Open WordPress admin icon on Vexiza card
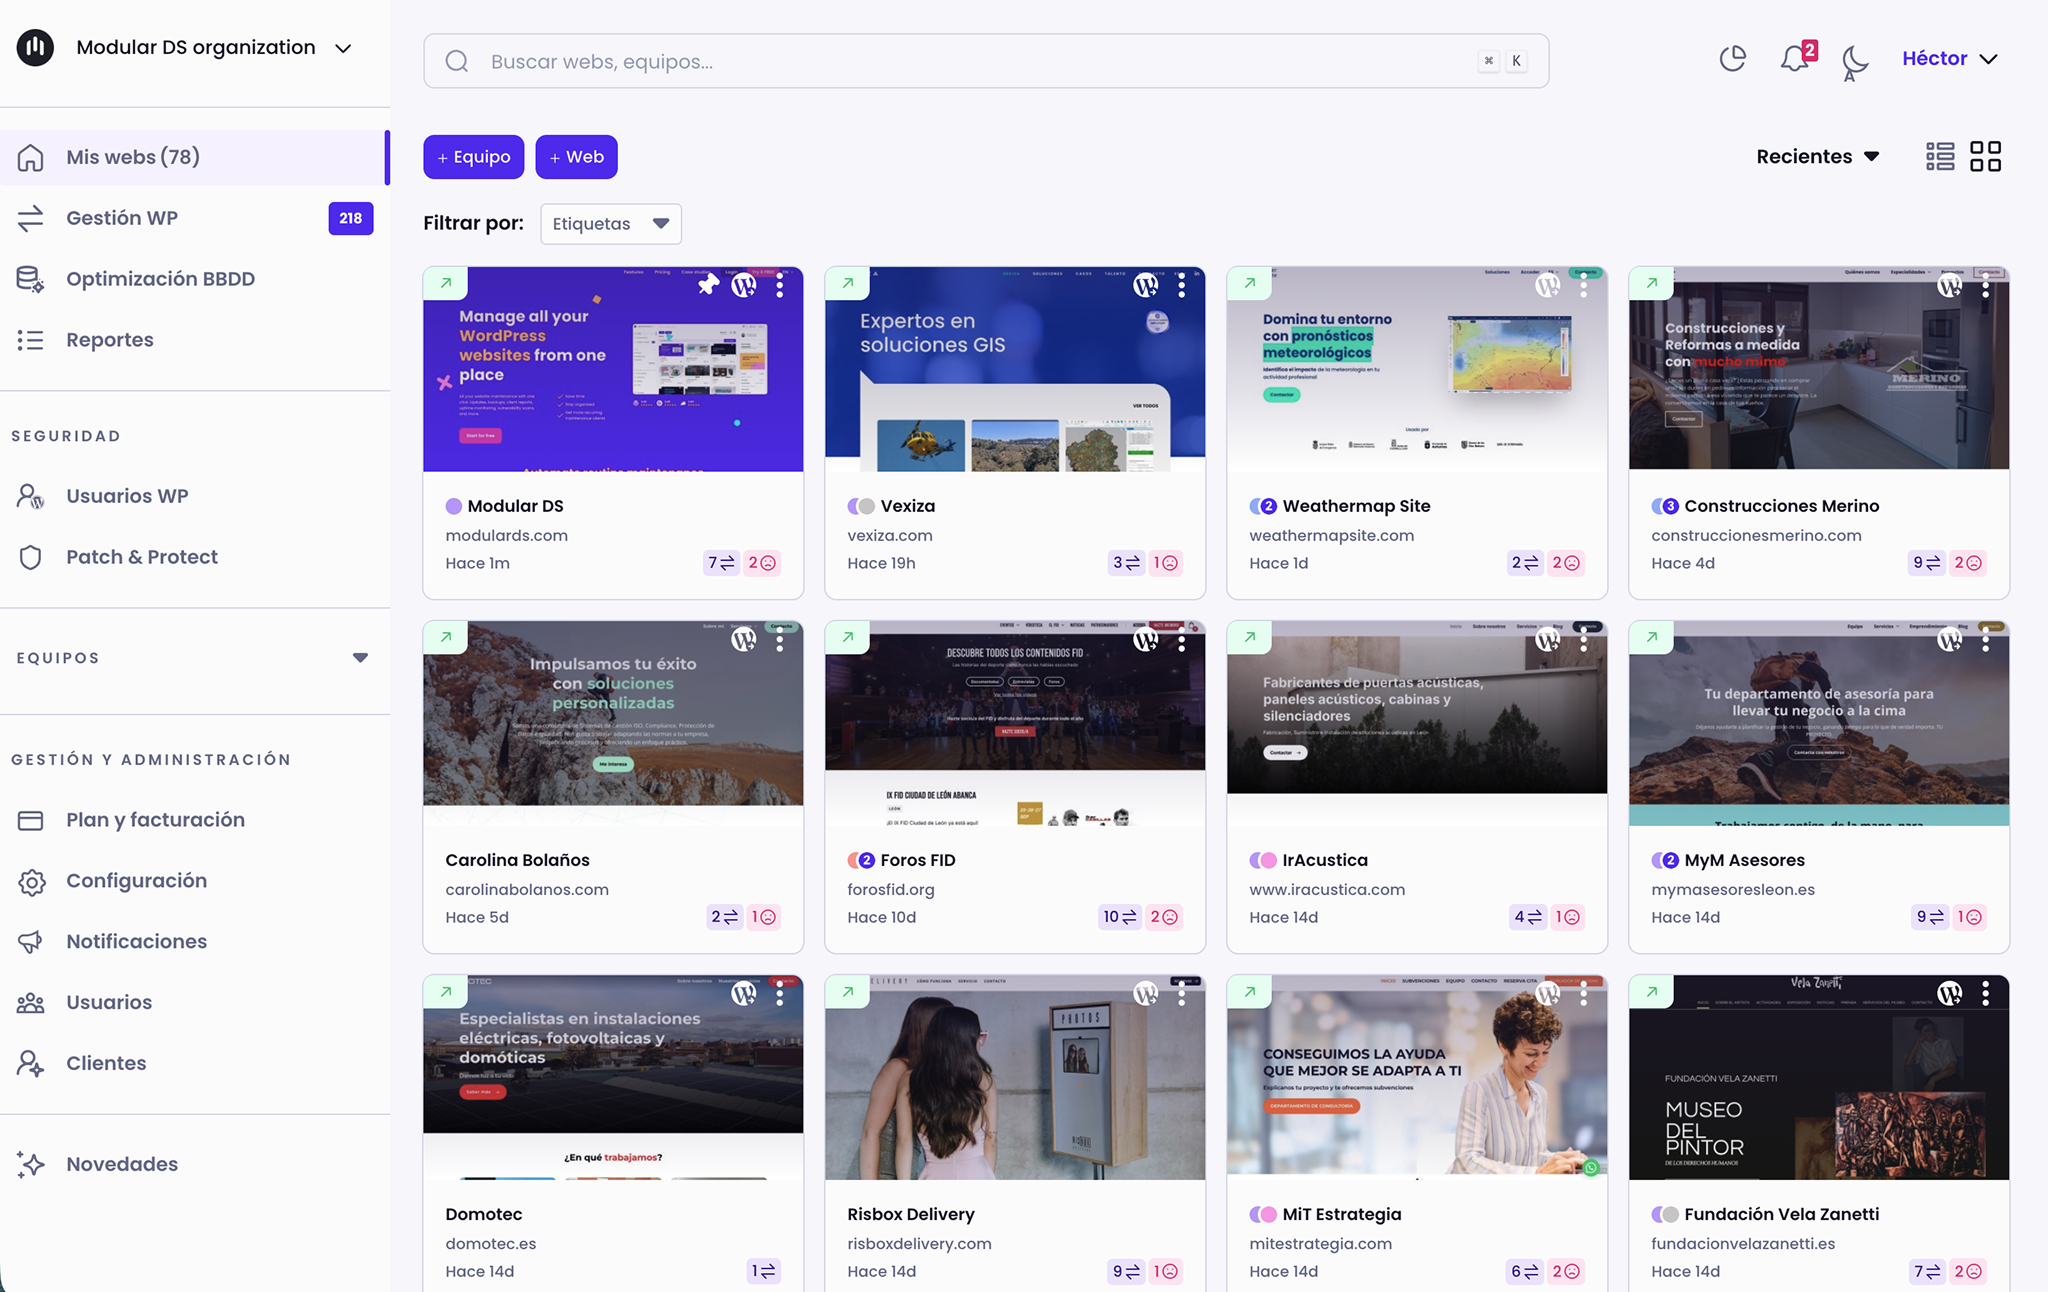 coord(1145,286)
